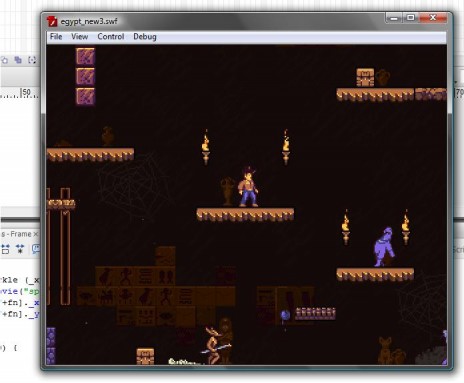Screen dimensions: 464x383
Task: Click the code line ending in '+fn]._x'
Action: coord(21,303)
